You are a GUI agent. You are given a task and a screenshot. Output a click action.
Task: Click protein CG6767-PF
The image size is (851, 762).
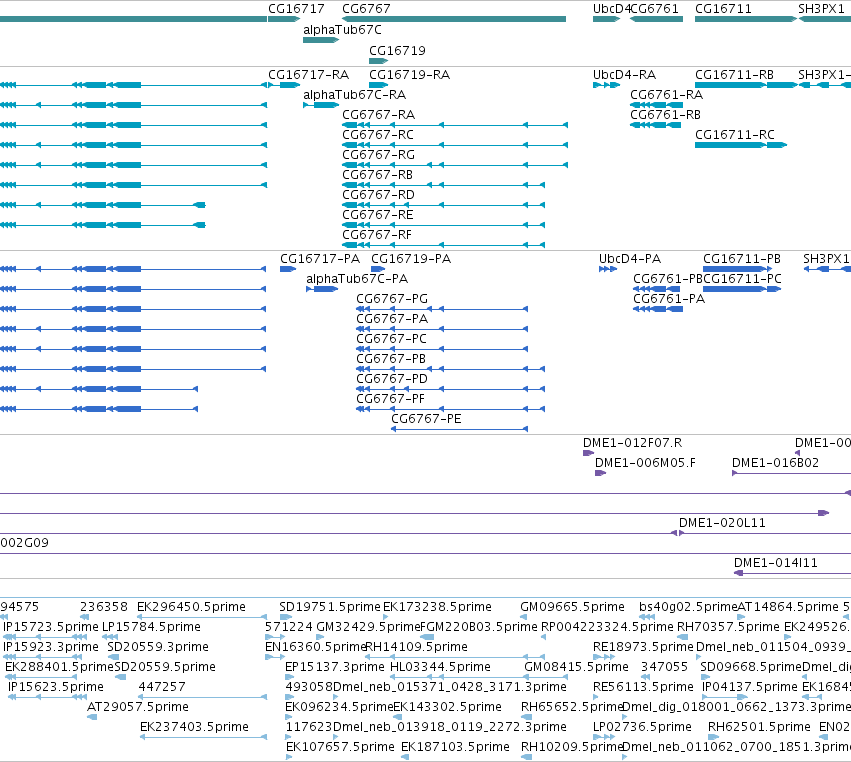click(x=450, y=409)
